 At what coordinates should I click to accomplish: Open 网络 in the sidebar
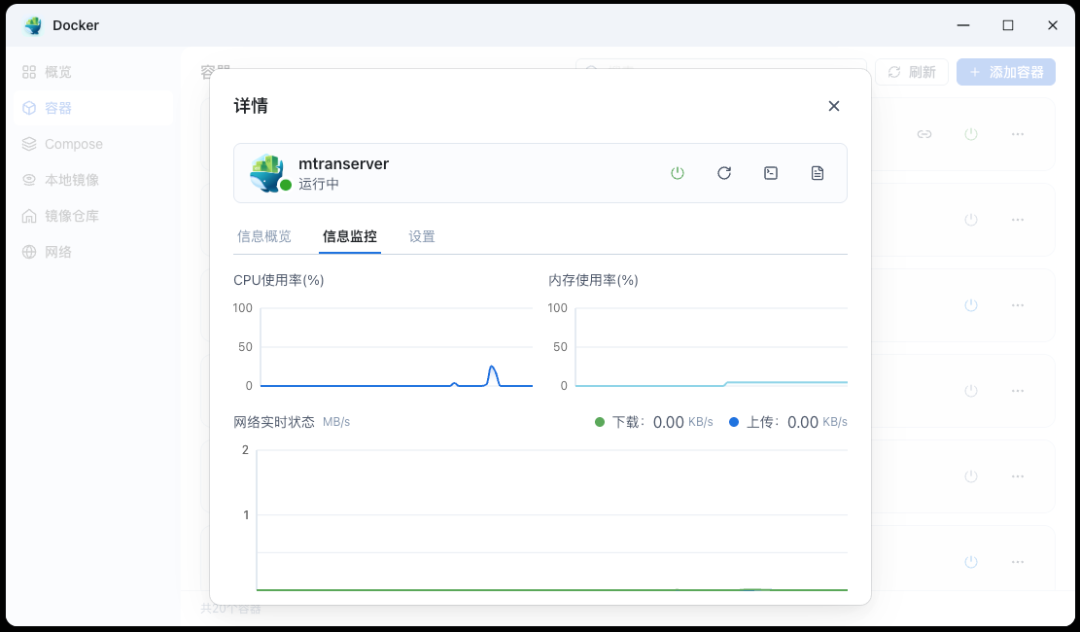click(x=58, y=252)
